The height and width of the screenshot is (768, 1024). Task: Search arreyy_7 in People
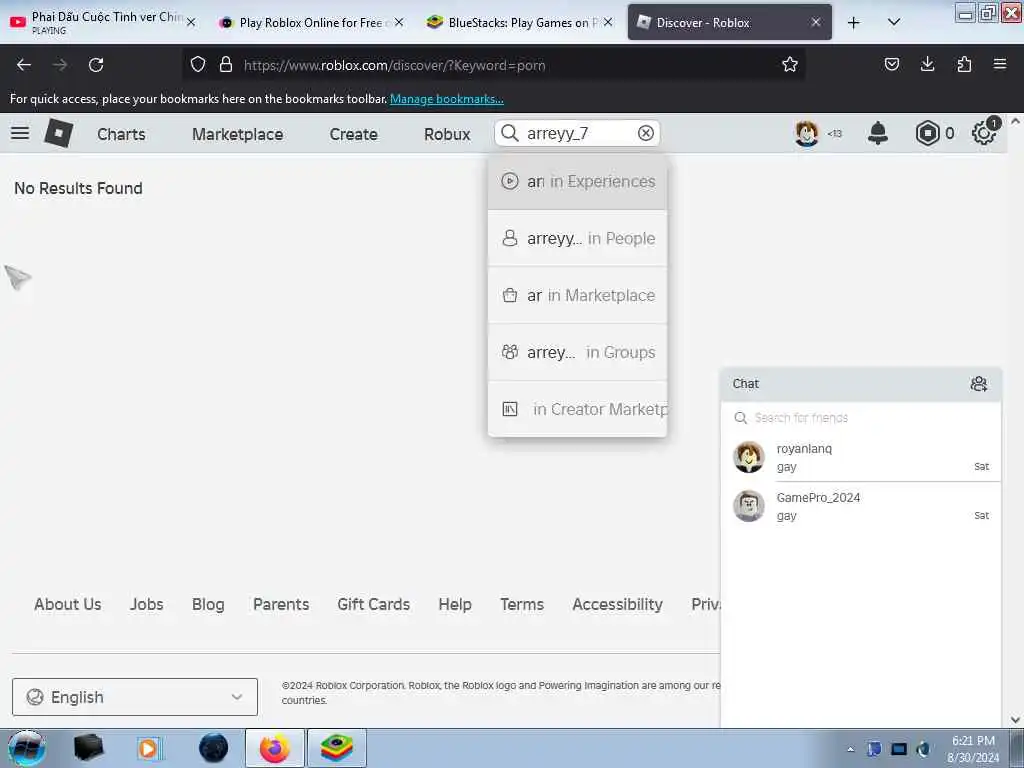(577, 238)
